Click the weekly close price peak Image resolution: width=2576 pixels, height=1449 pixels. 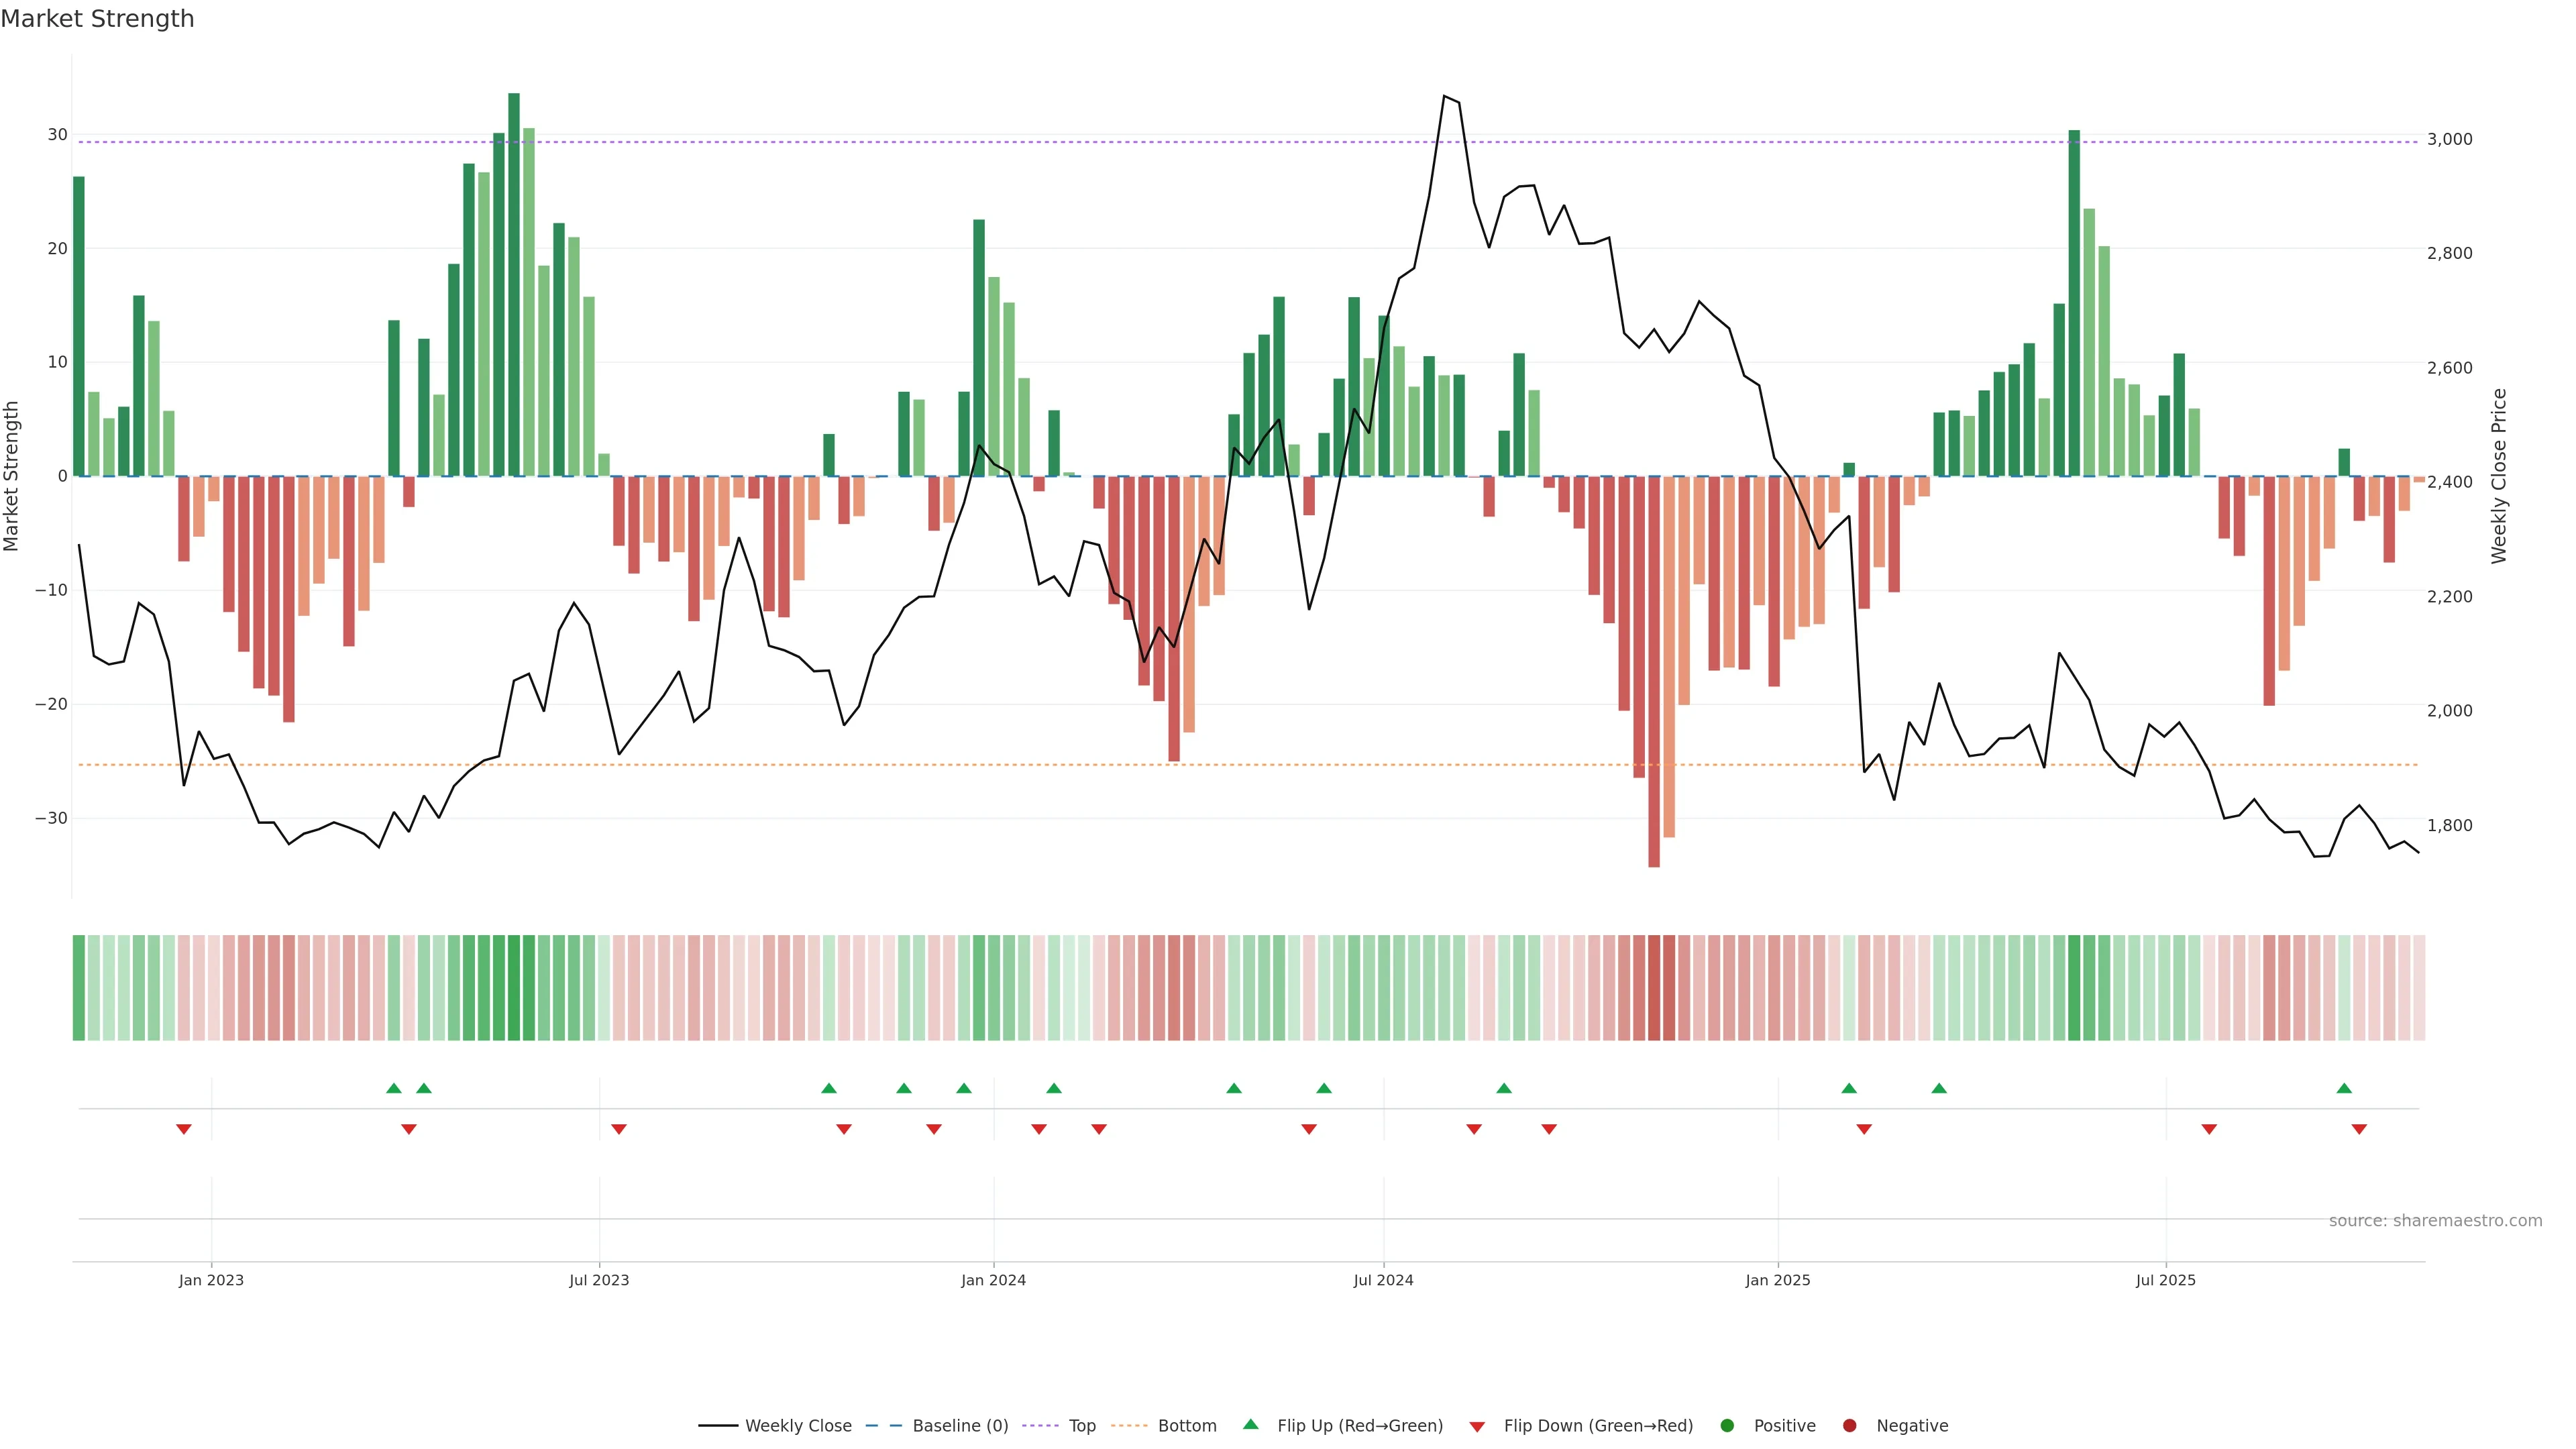1444,97
